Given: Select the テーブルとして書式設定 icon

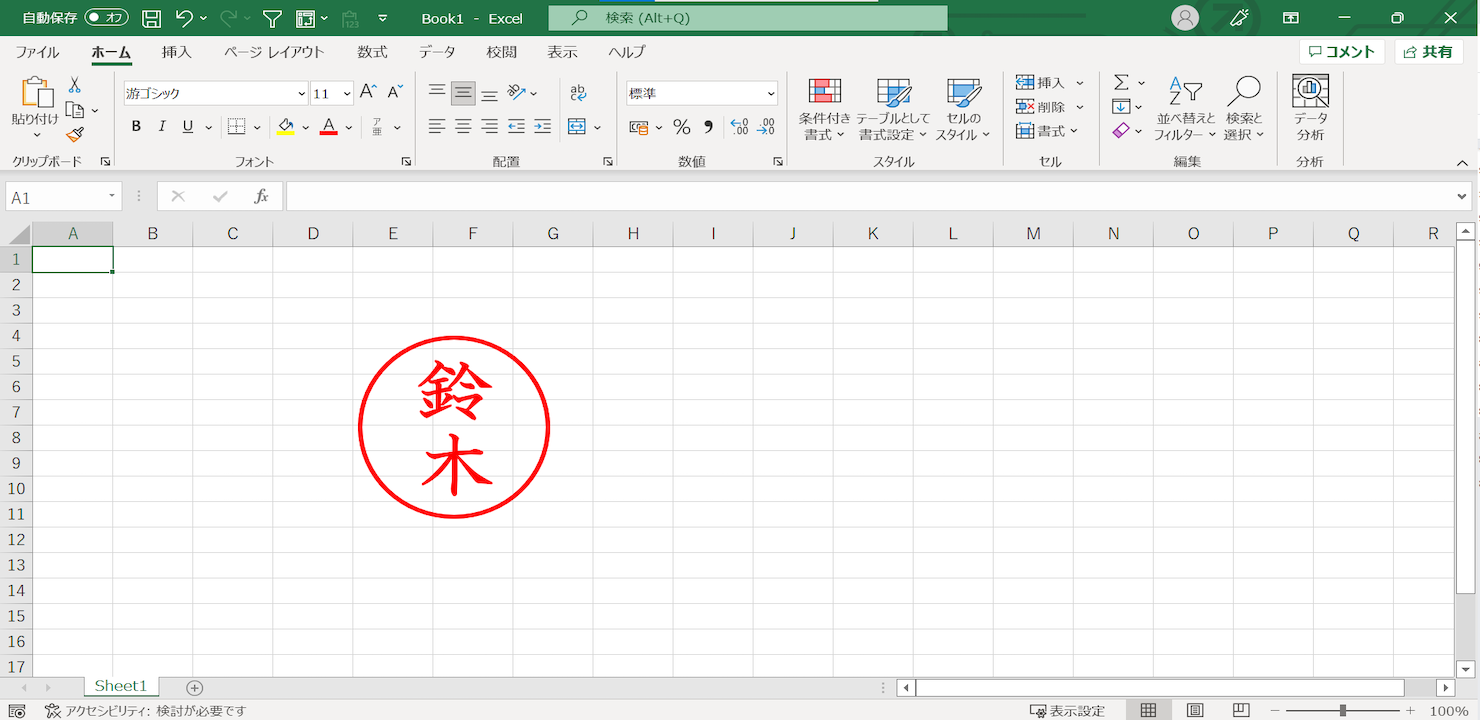Looking at the screenshot, I should click(893, 107).
